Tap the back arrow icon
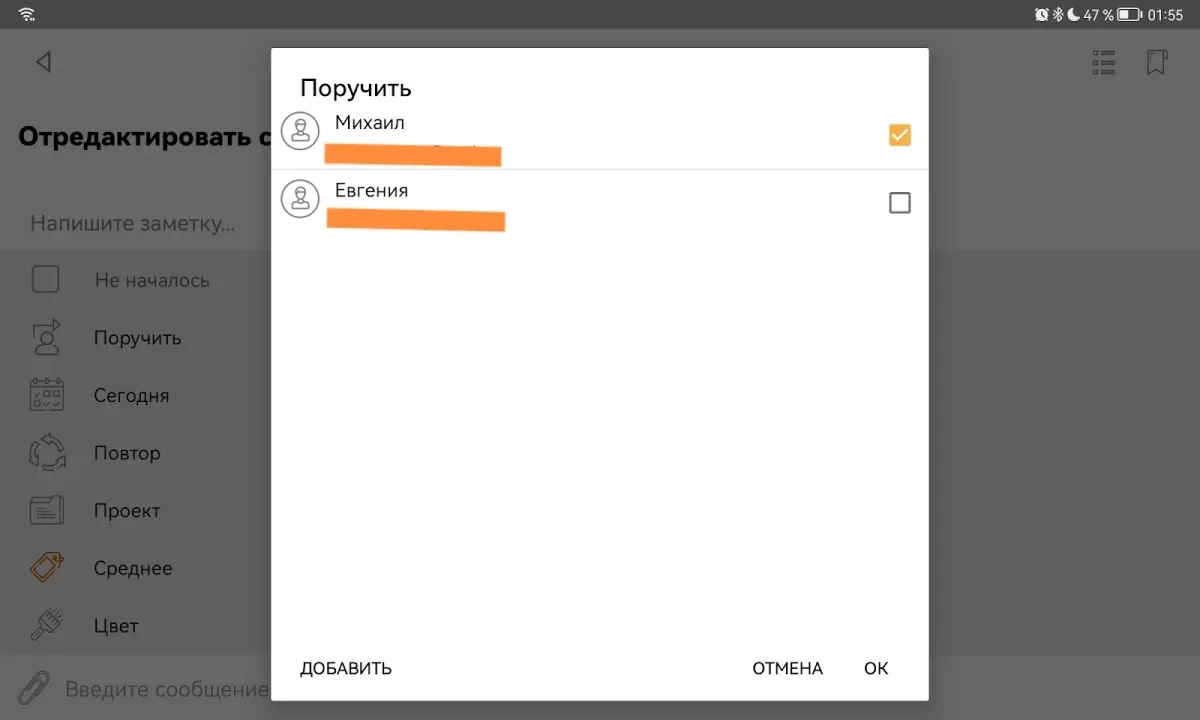The height and width of the screenshot is (720, 1200). [x=43, y=62]
